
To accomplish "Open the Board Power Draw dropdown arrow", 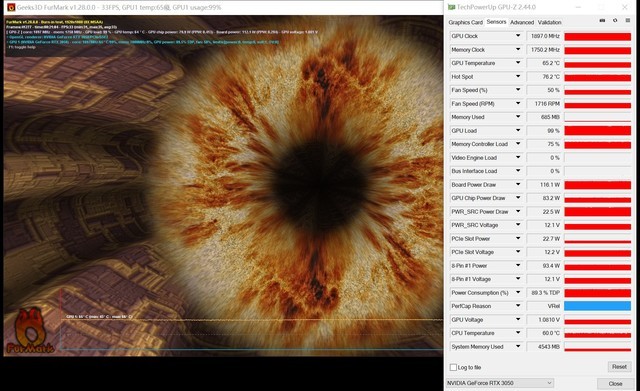I will [x=518, y=184].
